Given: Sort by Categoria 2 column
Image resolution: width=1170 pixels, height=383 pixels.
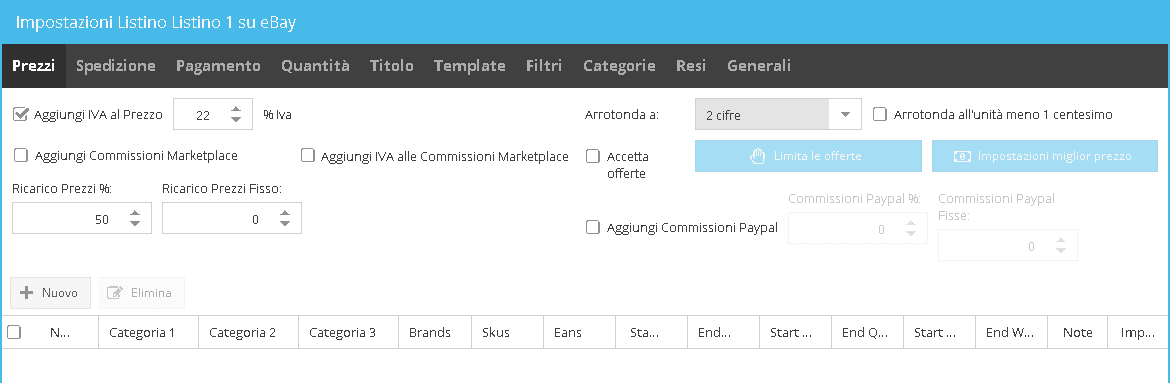Looking at the screenshot, I should (248, 332).
